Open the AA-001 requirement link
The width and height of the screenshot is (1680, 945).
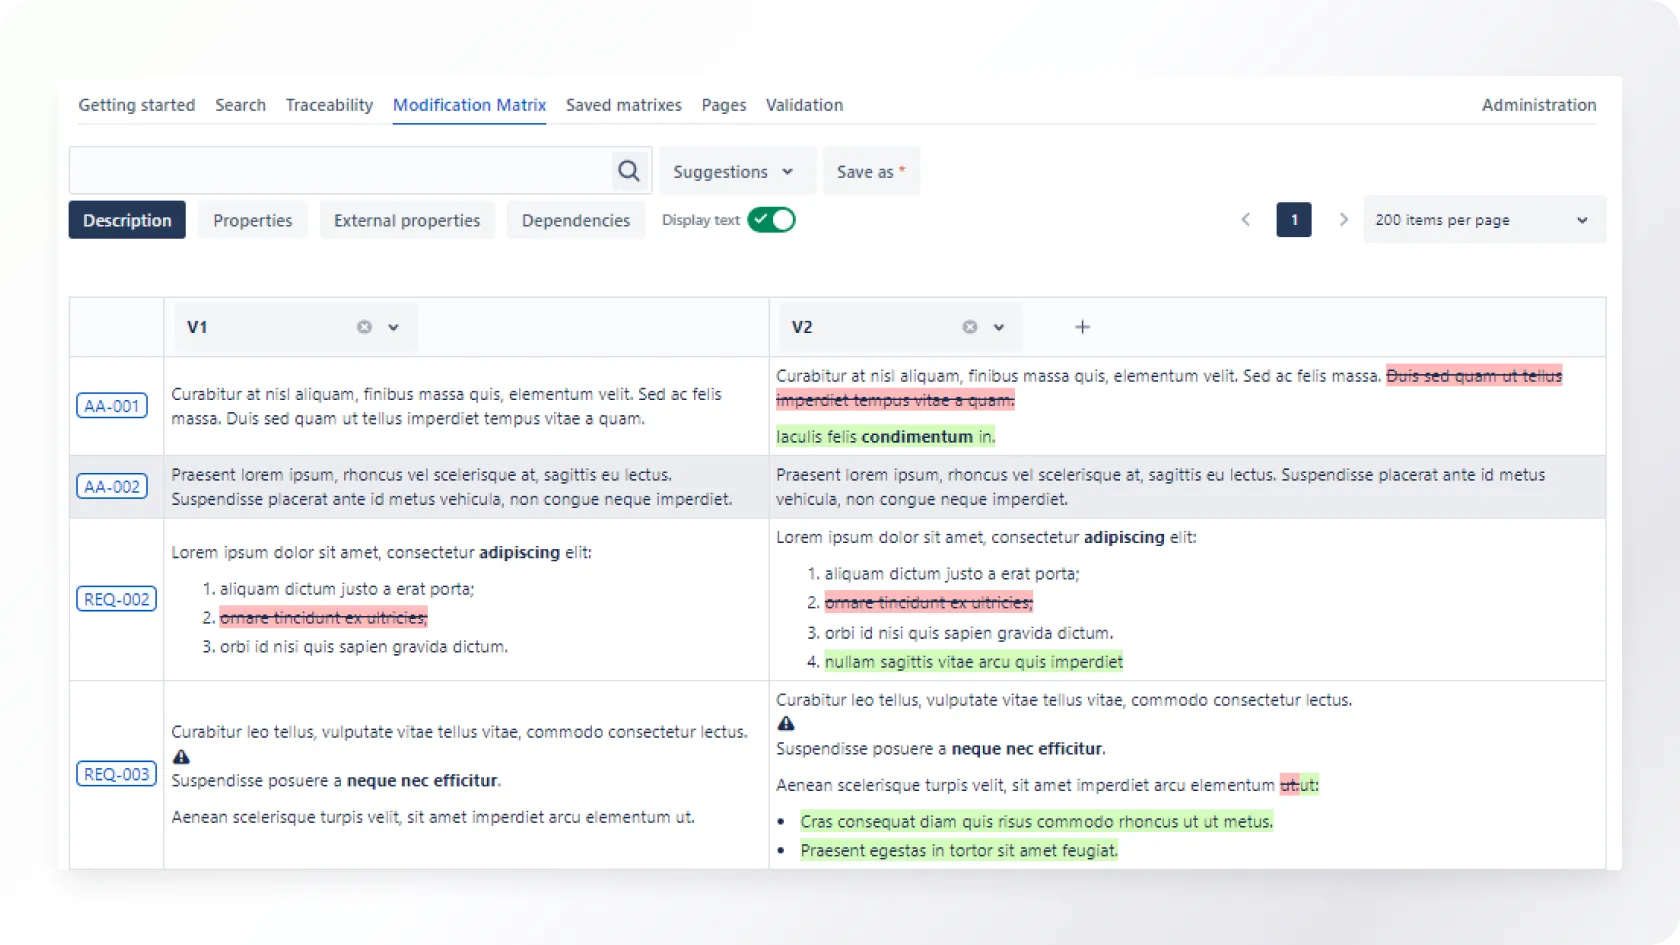(112, 406)
